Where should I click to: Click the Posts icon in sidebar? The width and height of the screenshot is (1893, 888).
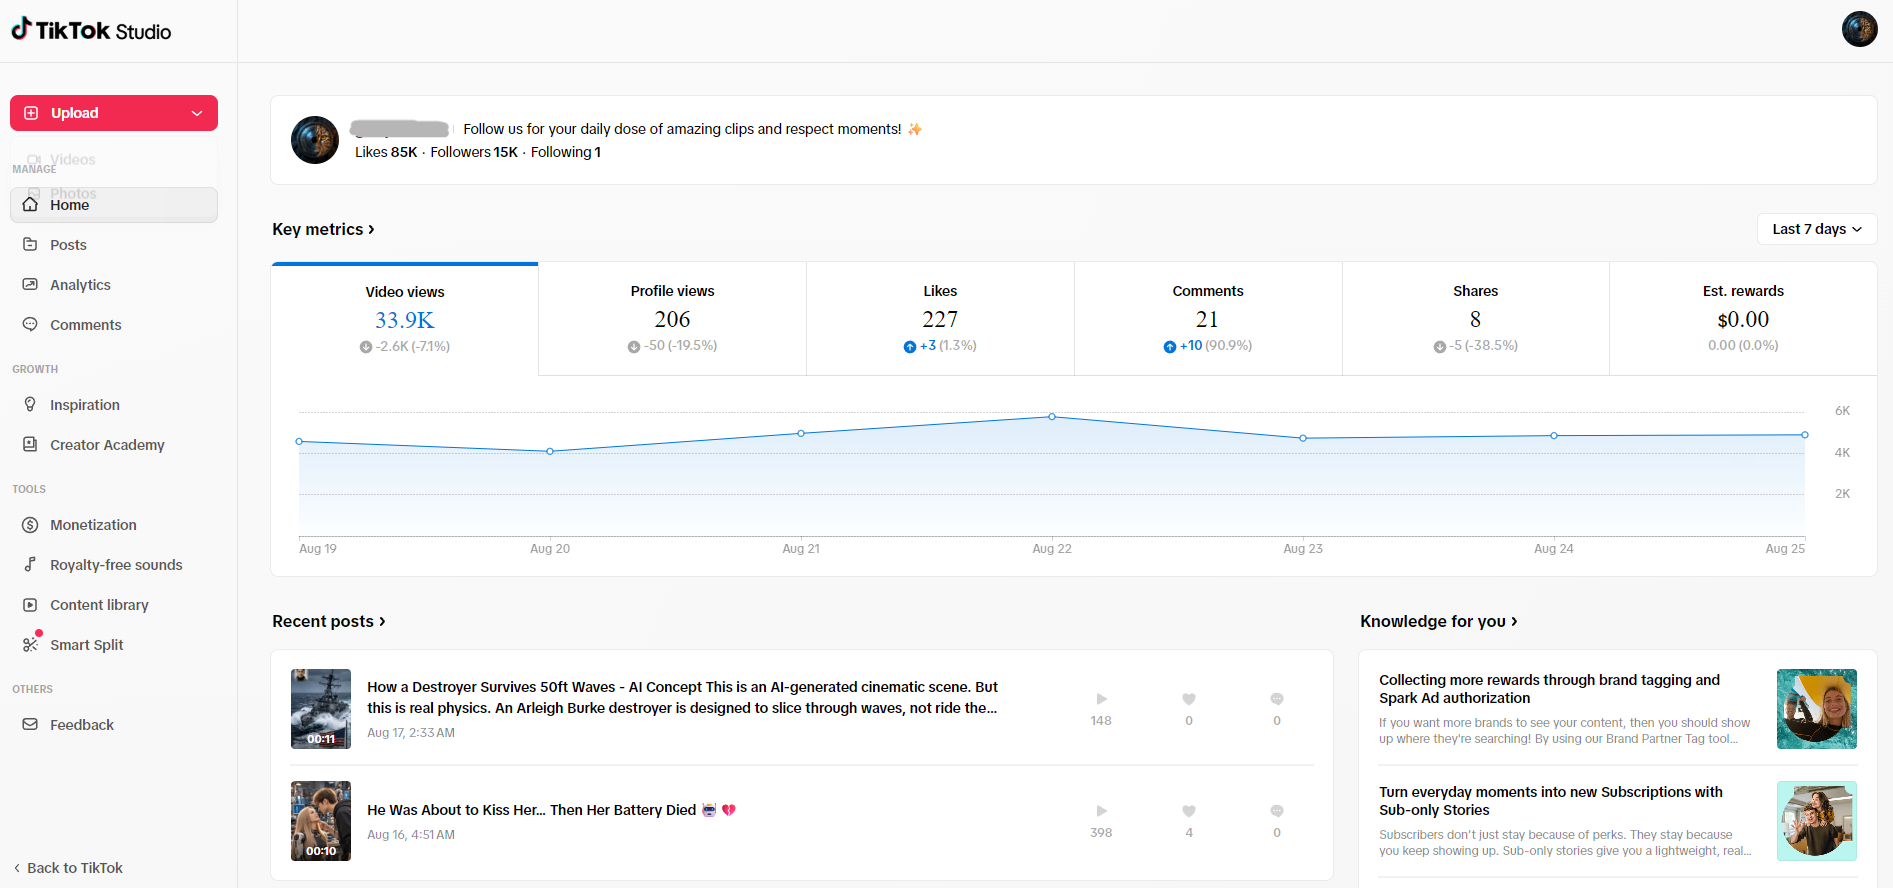click(30, 245)
